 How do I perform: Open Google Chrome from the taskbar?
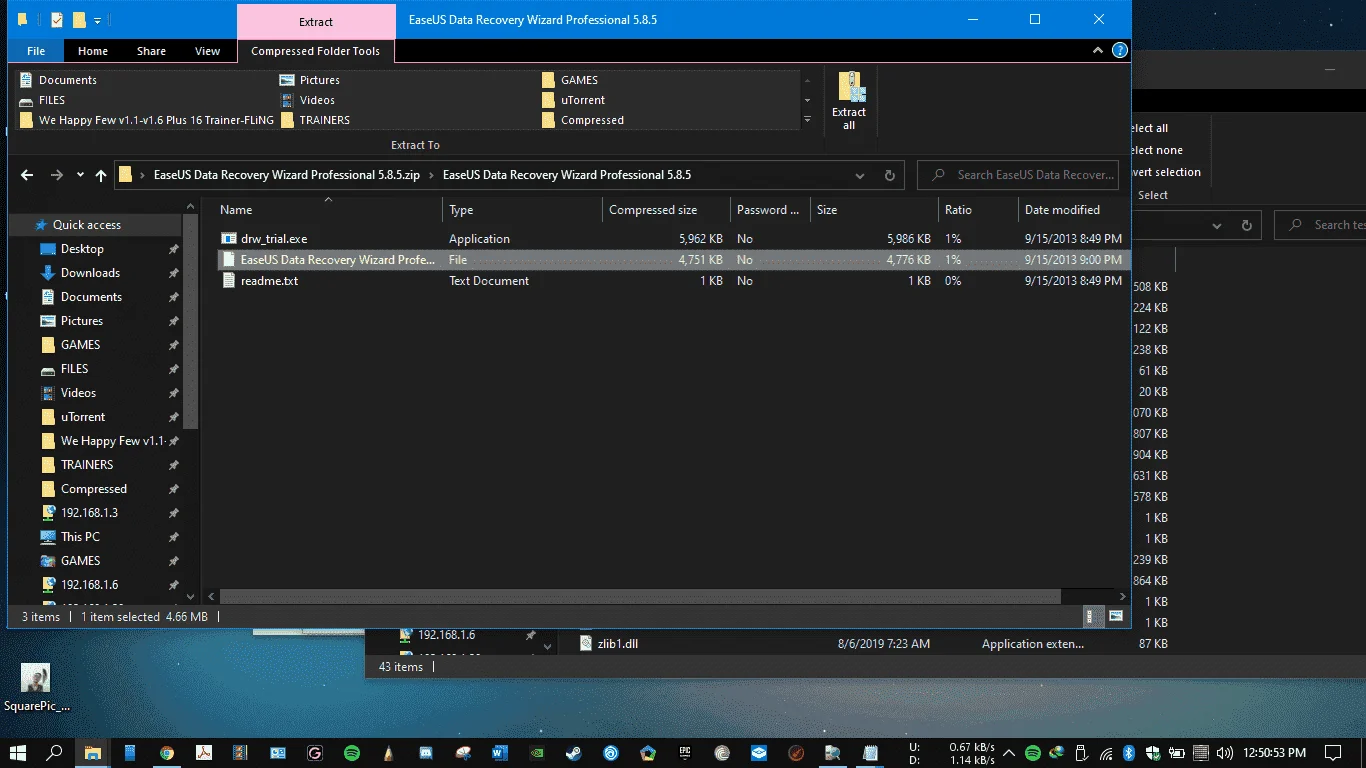pyautogui.click(x=166, y=752)
